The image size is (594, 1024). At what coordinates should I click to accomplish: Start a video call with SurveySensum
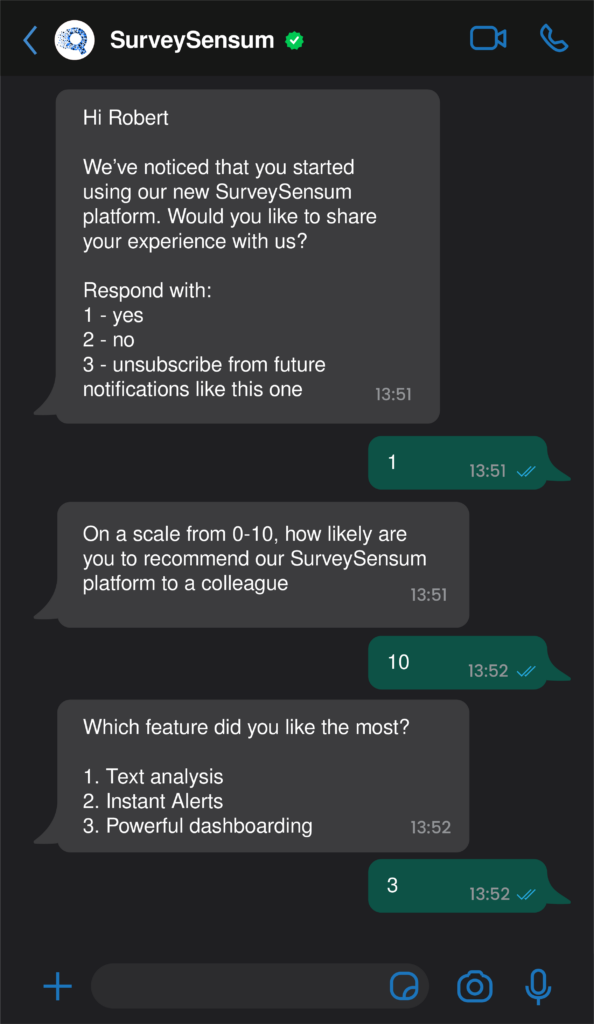click(487, 37)
